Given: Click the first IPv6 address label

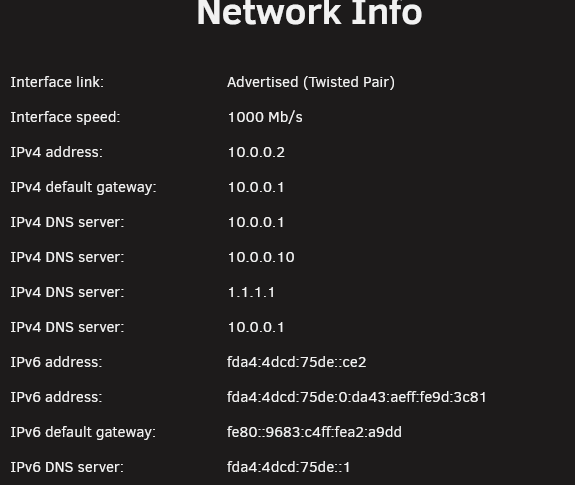Looking at the screenshot, I should (56, 362).
